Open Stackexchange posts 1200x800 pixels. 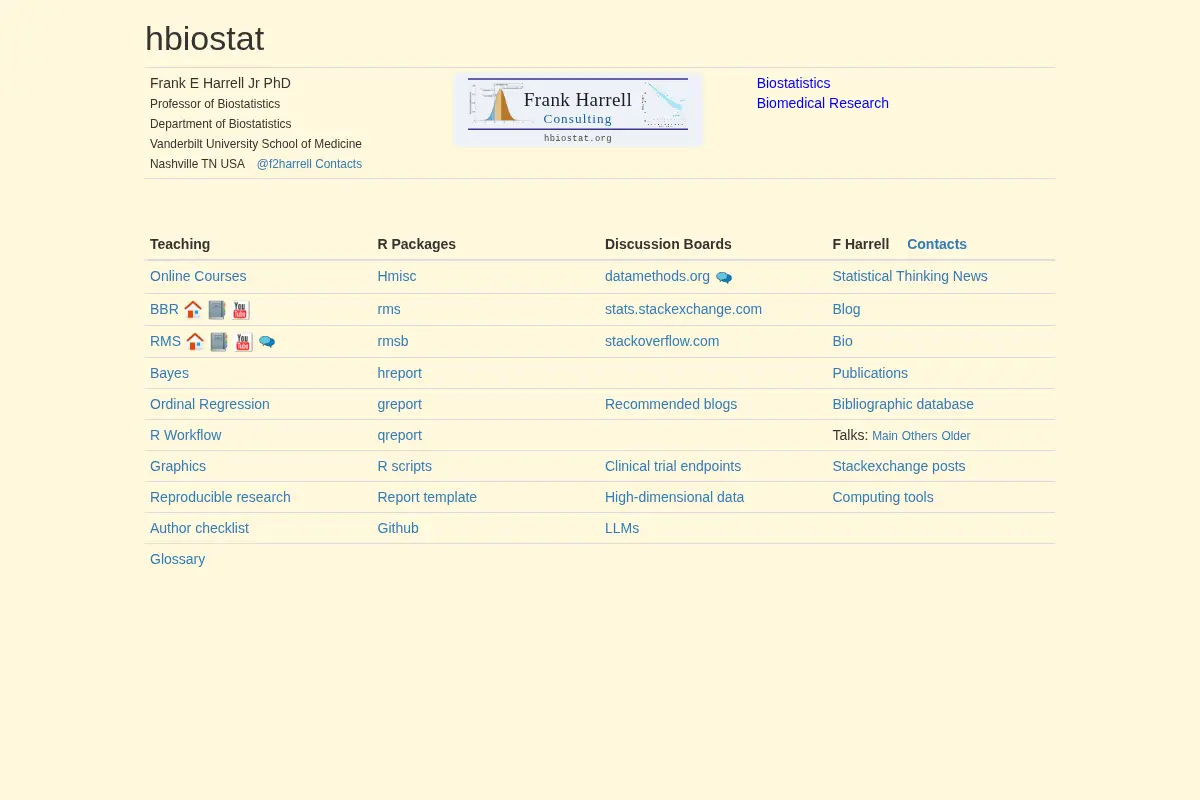899,466
